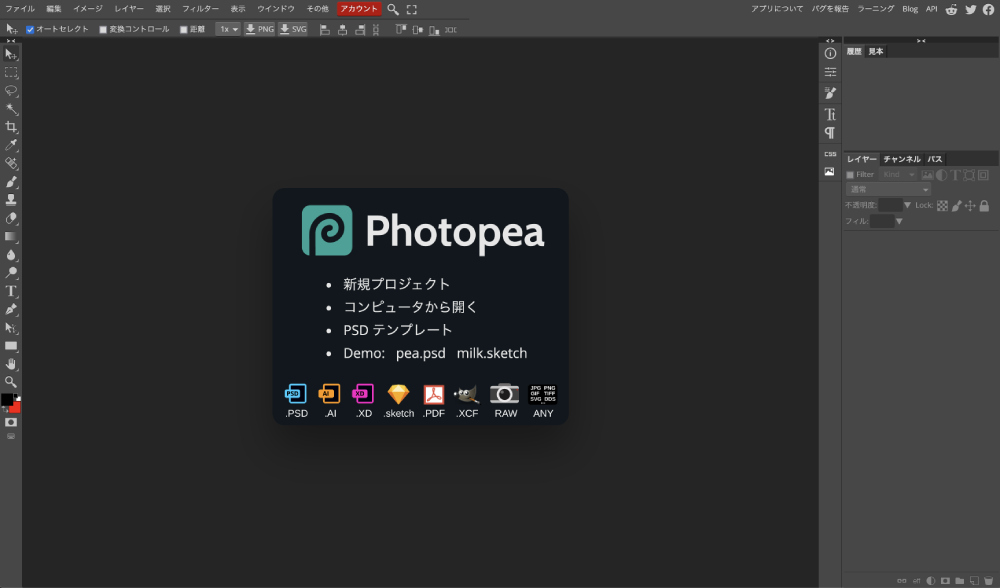1000x588 pixels.
Task: Open the ファイル menu
Action: (20, 9)
